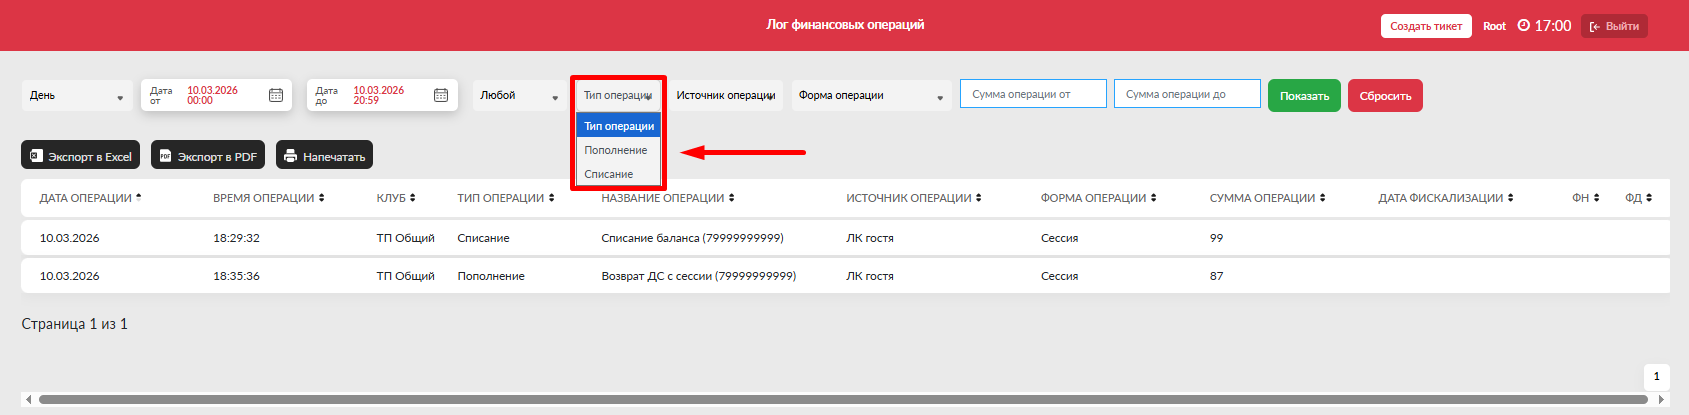The height and width of the screenshot is (415, 1689).
Task: Click the clock icon next to 17:00
Action: point(1523,26)
